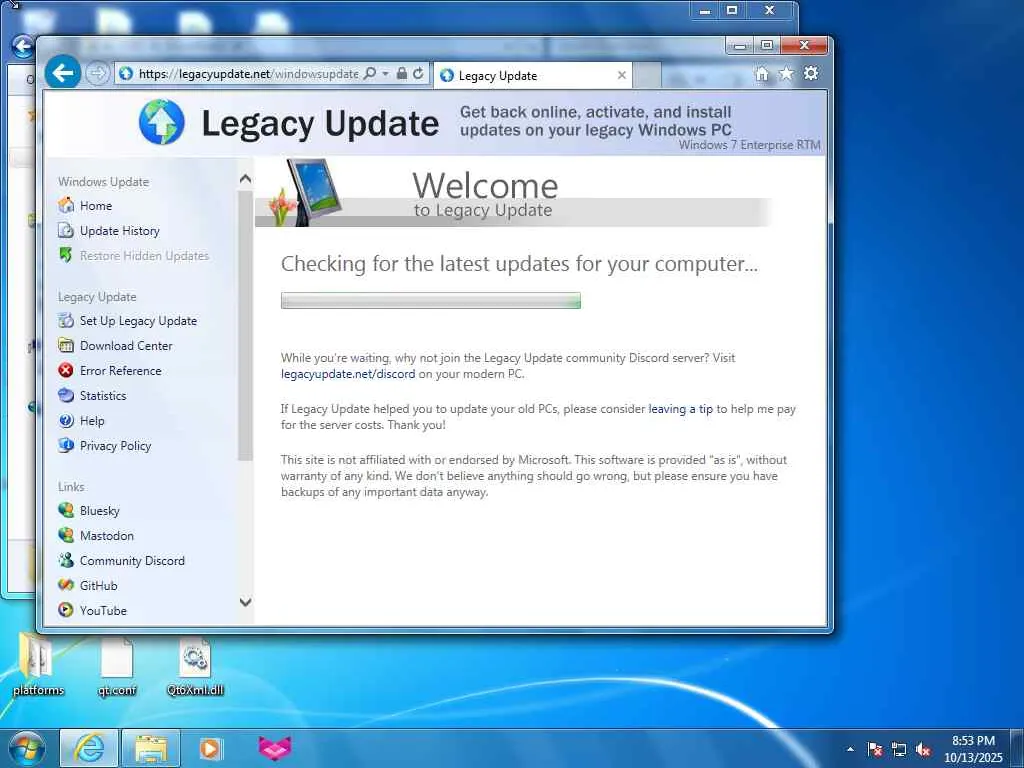Click the YouTube play icon in Links

click(x=66, y=610)
